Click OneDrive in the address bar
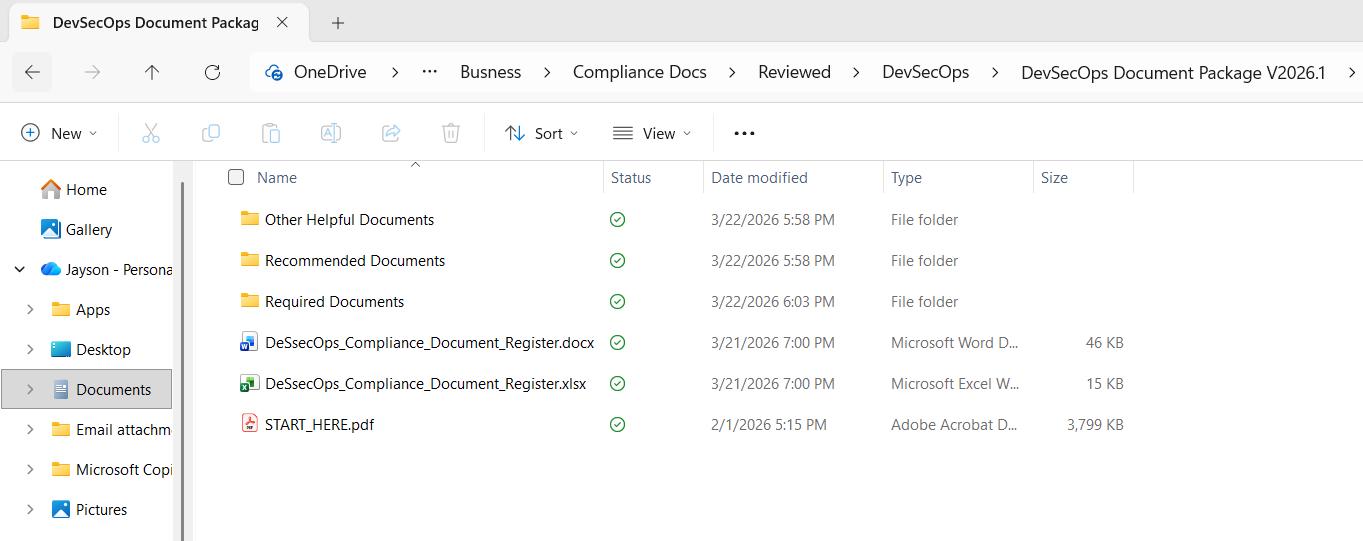Viewport: 1363px width, 541px height. coord(330,72)
